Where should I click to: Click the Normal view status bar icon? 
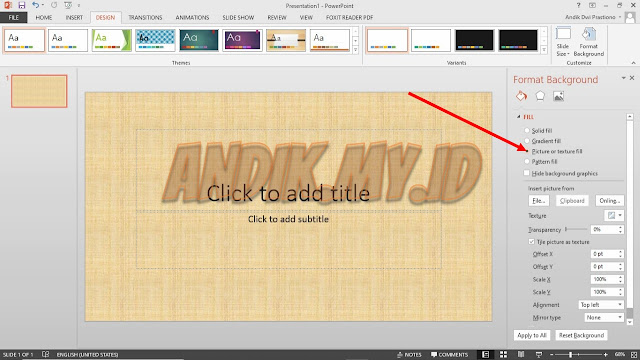(485, 354)
